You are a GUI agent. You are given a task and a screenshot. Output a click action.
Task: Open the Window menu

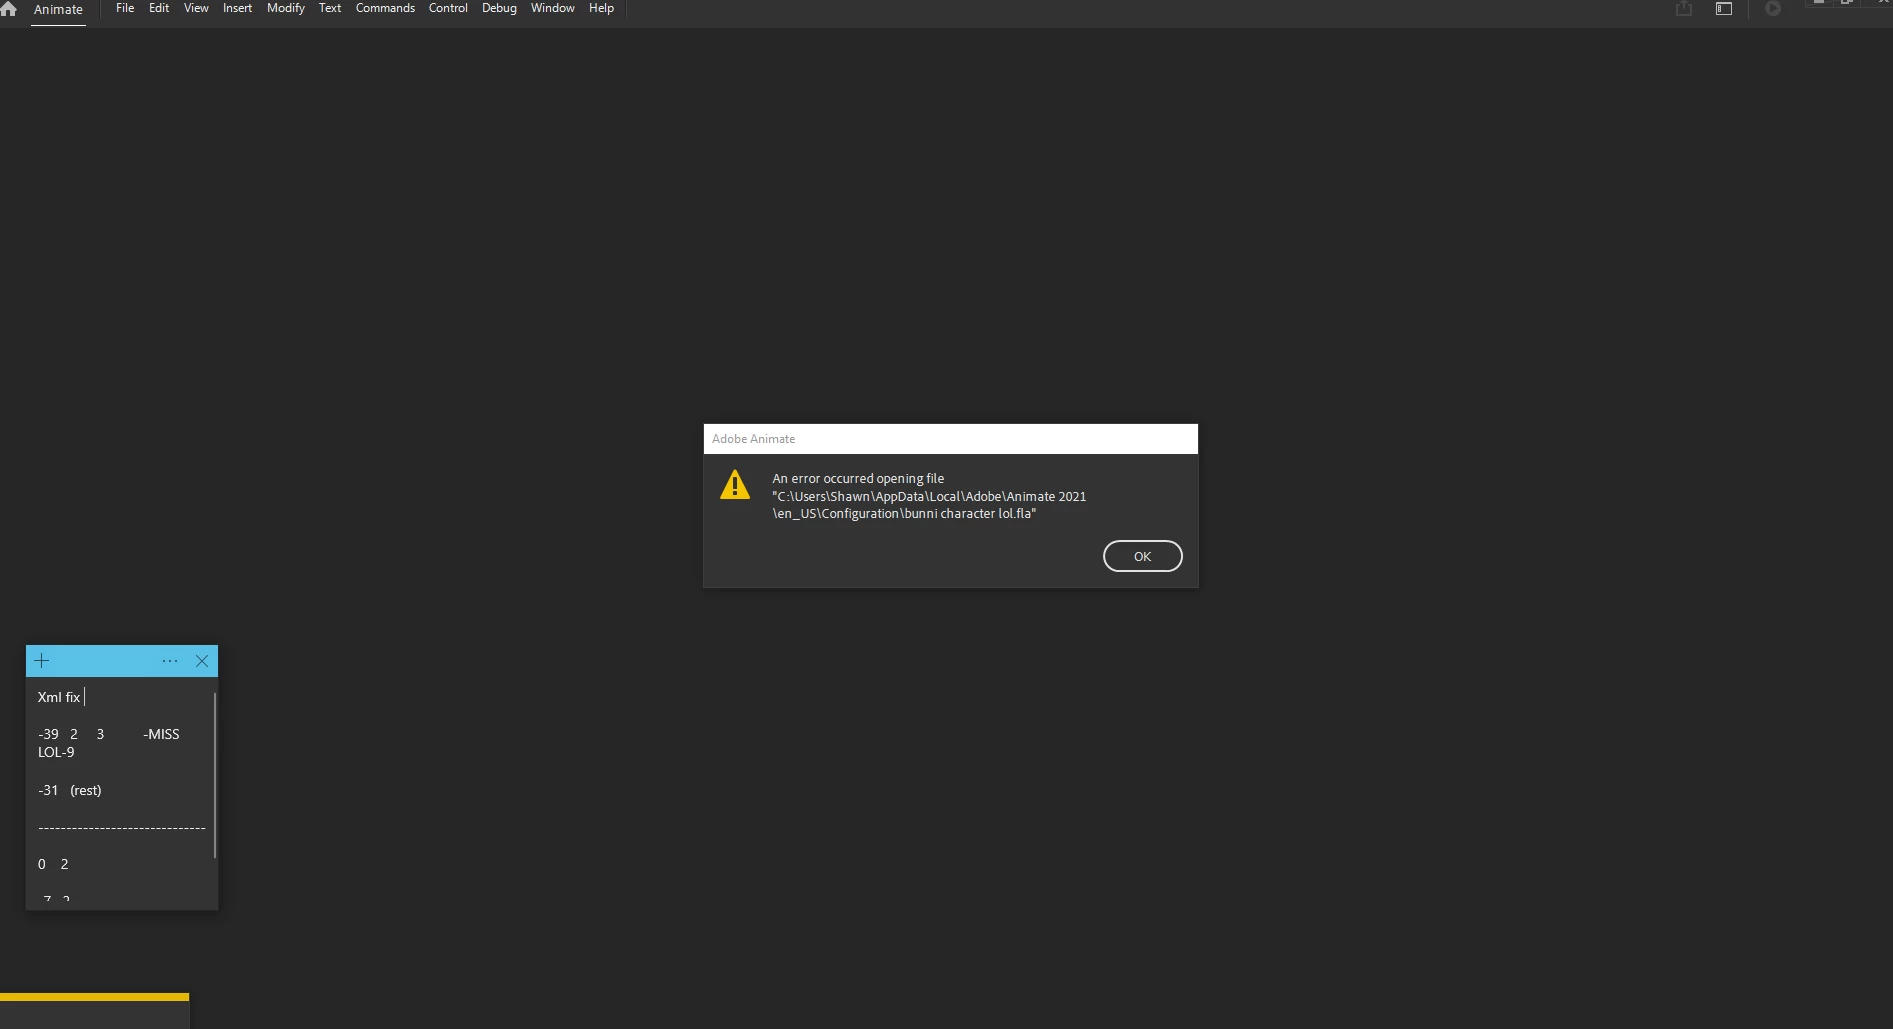(553, 8)
